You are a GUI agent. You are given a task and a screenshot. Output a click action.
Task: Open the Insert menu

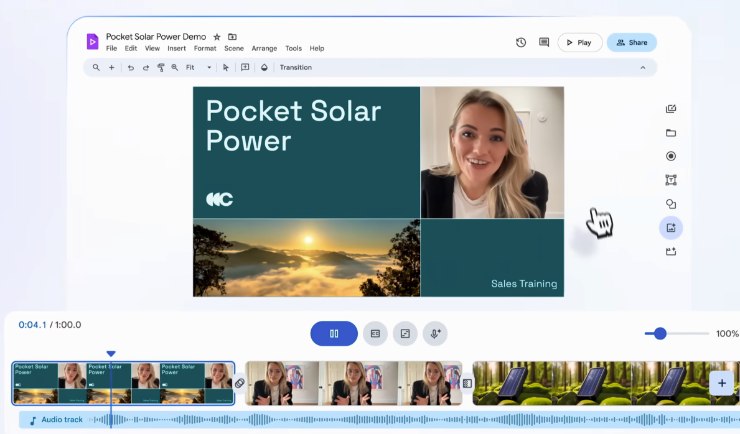(177, 48)
